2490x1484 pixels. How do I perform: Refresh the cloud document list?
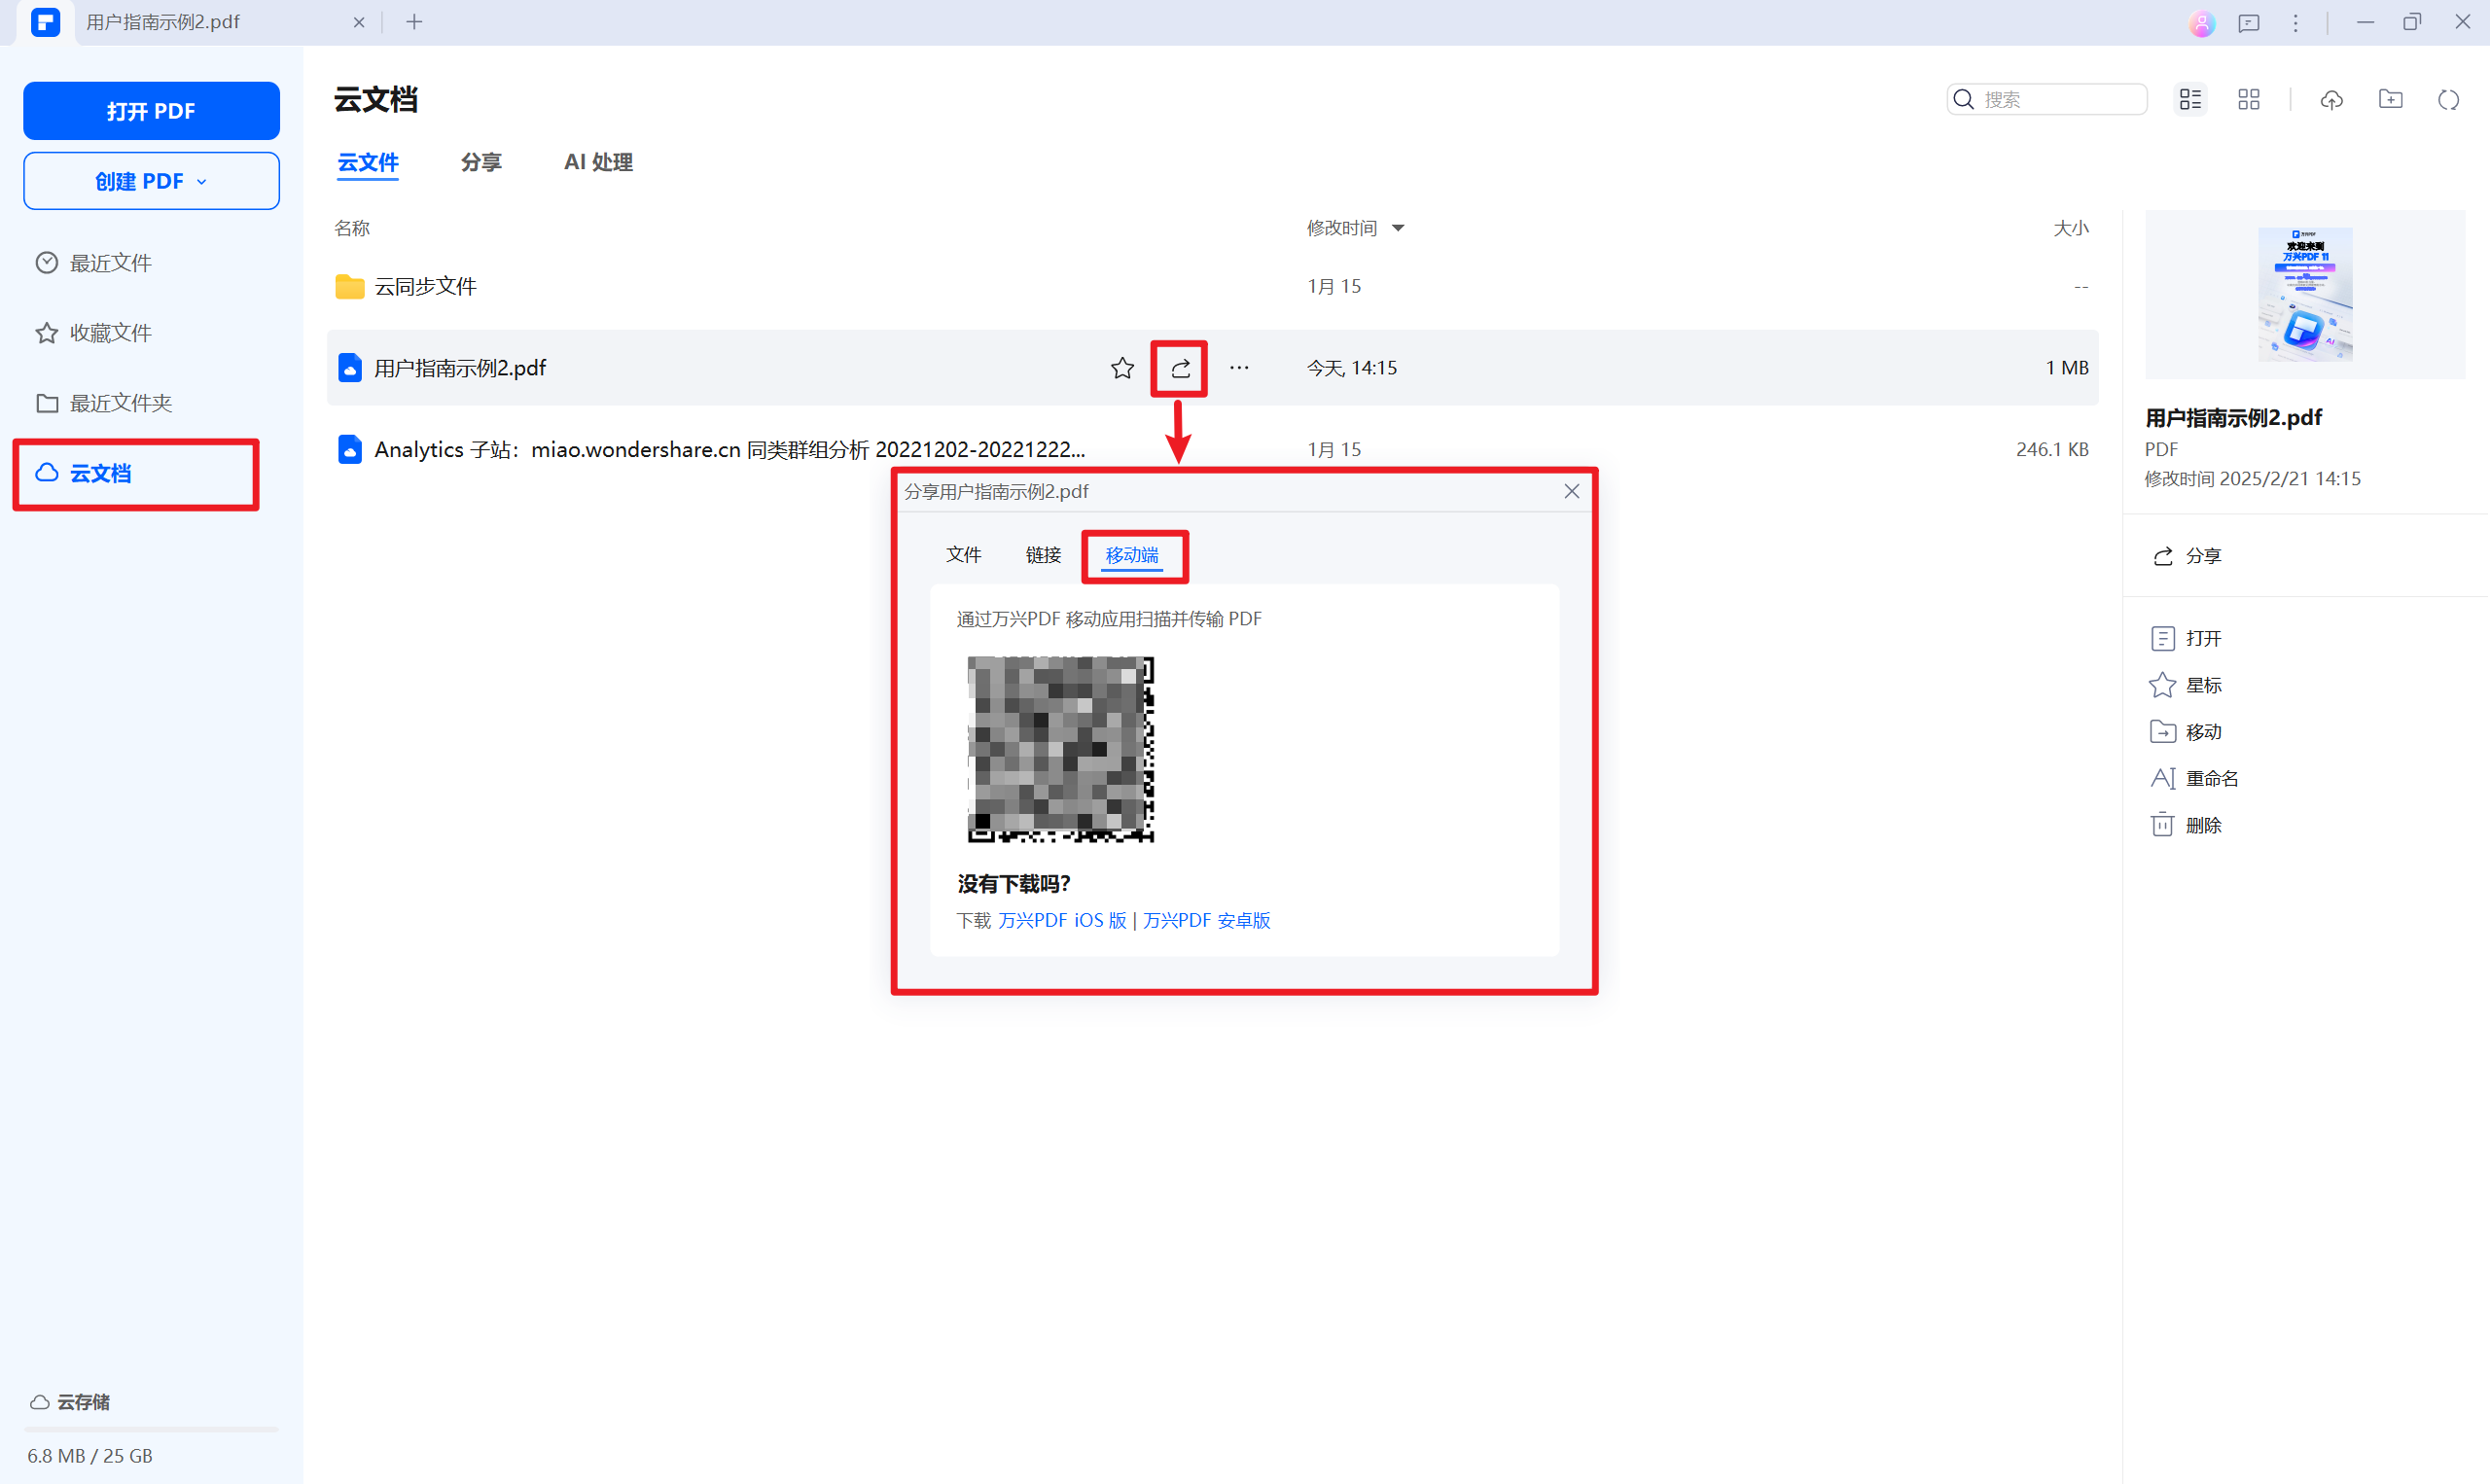(2448, 99)
